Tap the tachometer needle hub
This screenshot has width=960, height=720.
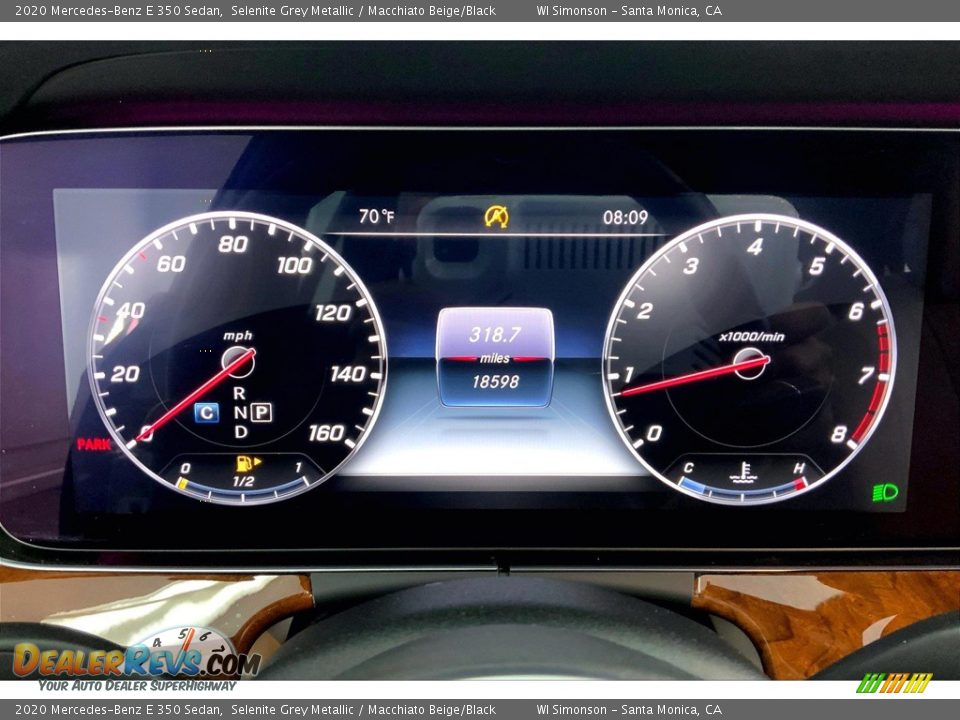click(749, 363)
